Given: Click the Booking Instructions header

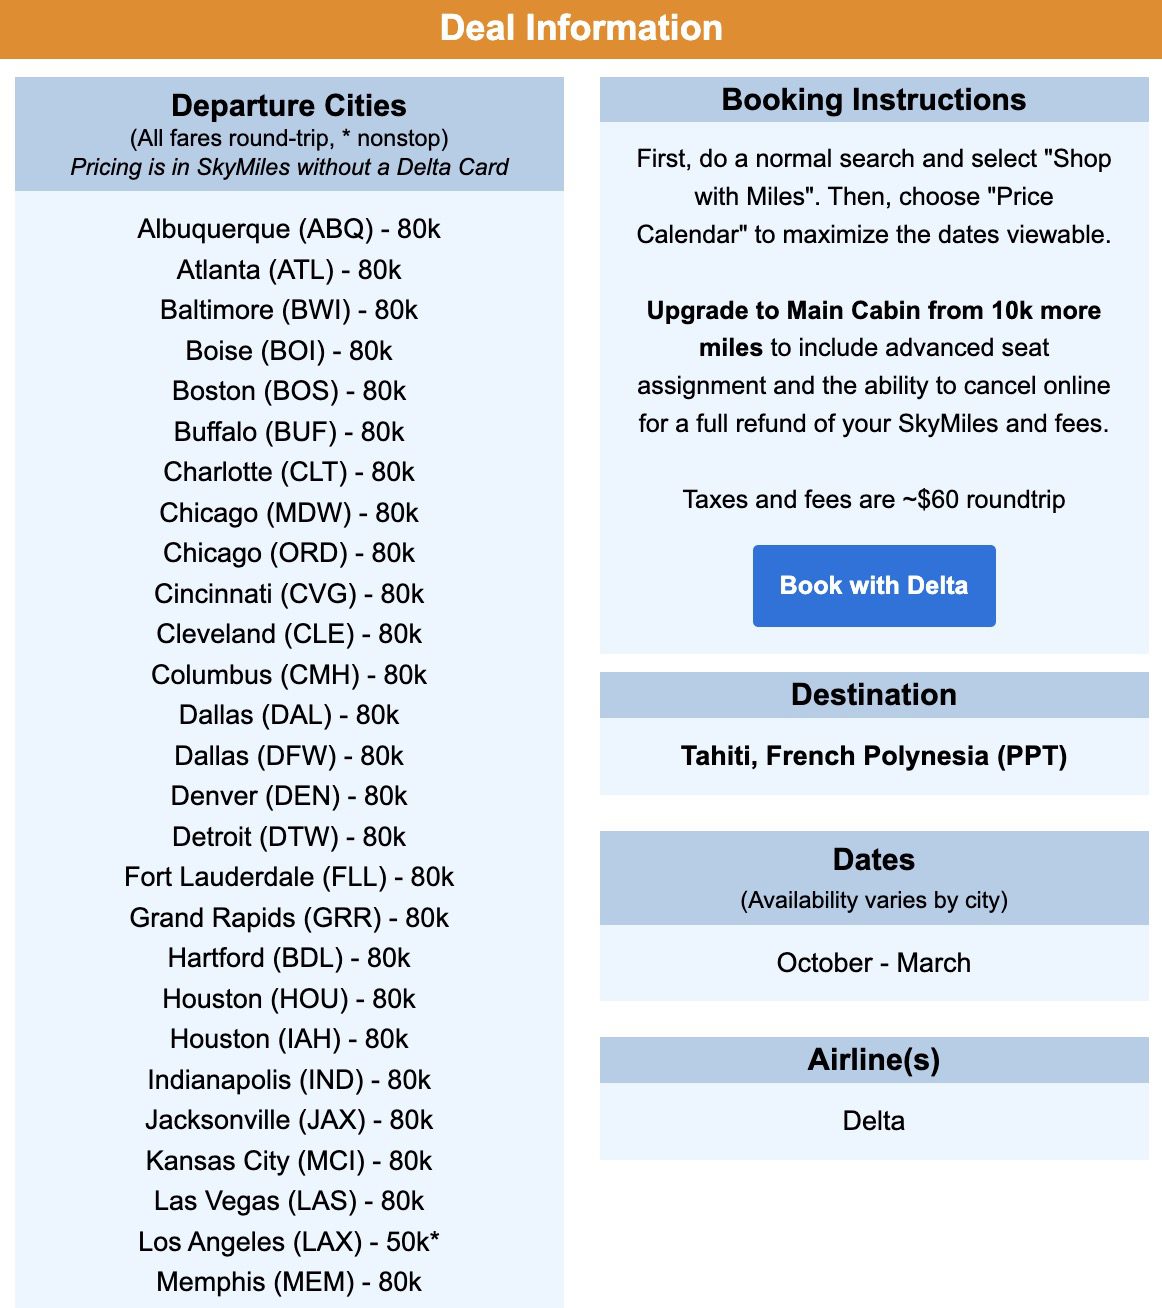Looking at the screenshot, I should coord(873,99).
